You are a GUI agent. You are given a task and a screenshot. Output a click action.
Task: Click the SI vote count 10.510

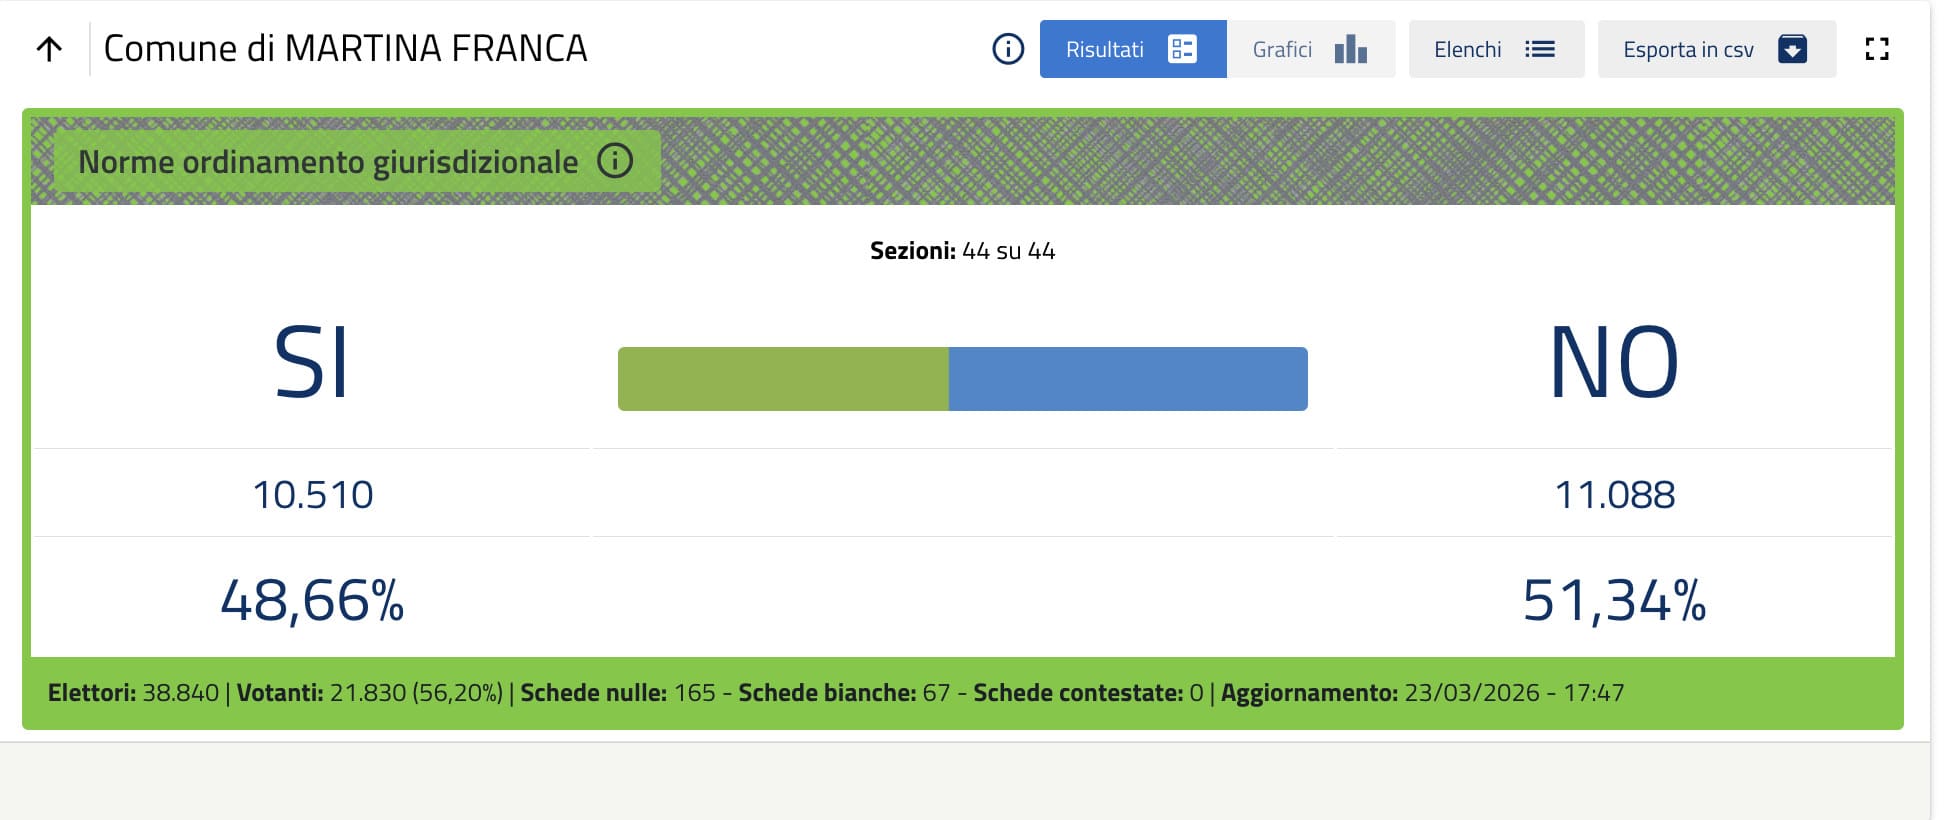click(313, 495)
